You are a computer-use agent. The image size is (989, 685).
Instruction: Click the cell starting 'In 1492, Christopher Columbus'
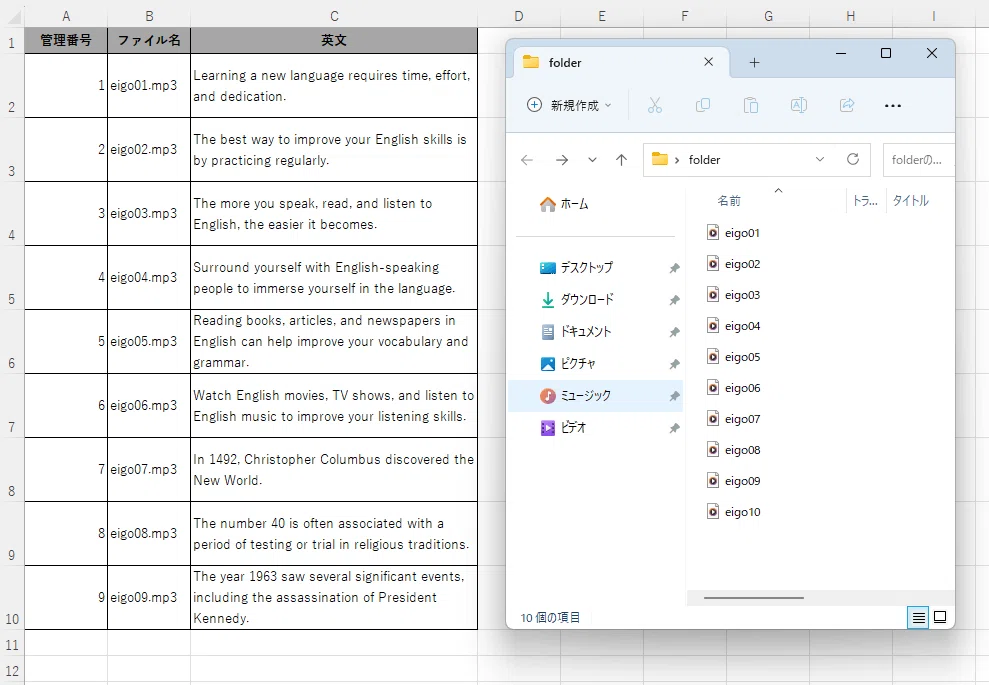tap(334, 469)
